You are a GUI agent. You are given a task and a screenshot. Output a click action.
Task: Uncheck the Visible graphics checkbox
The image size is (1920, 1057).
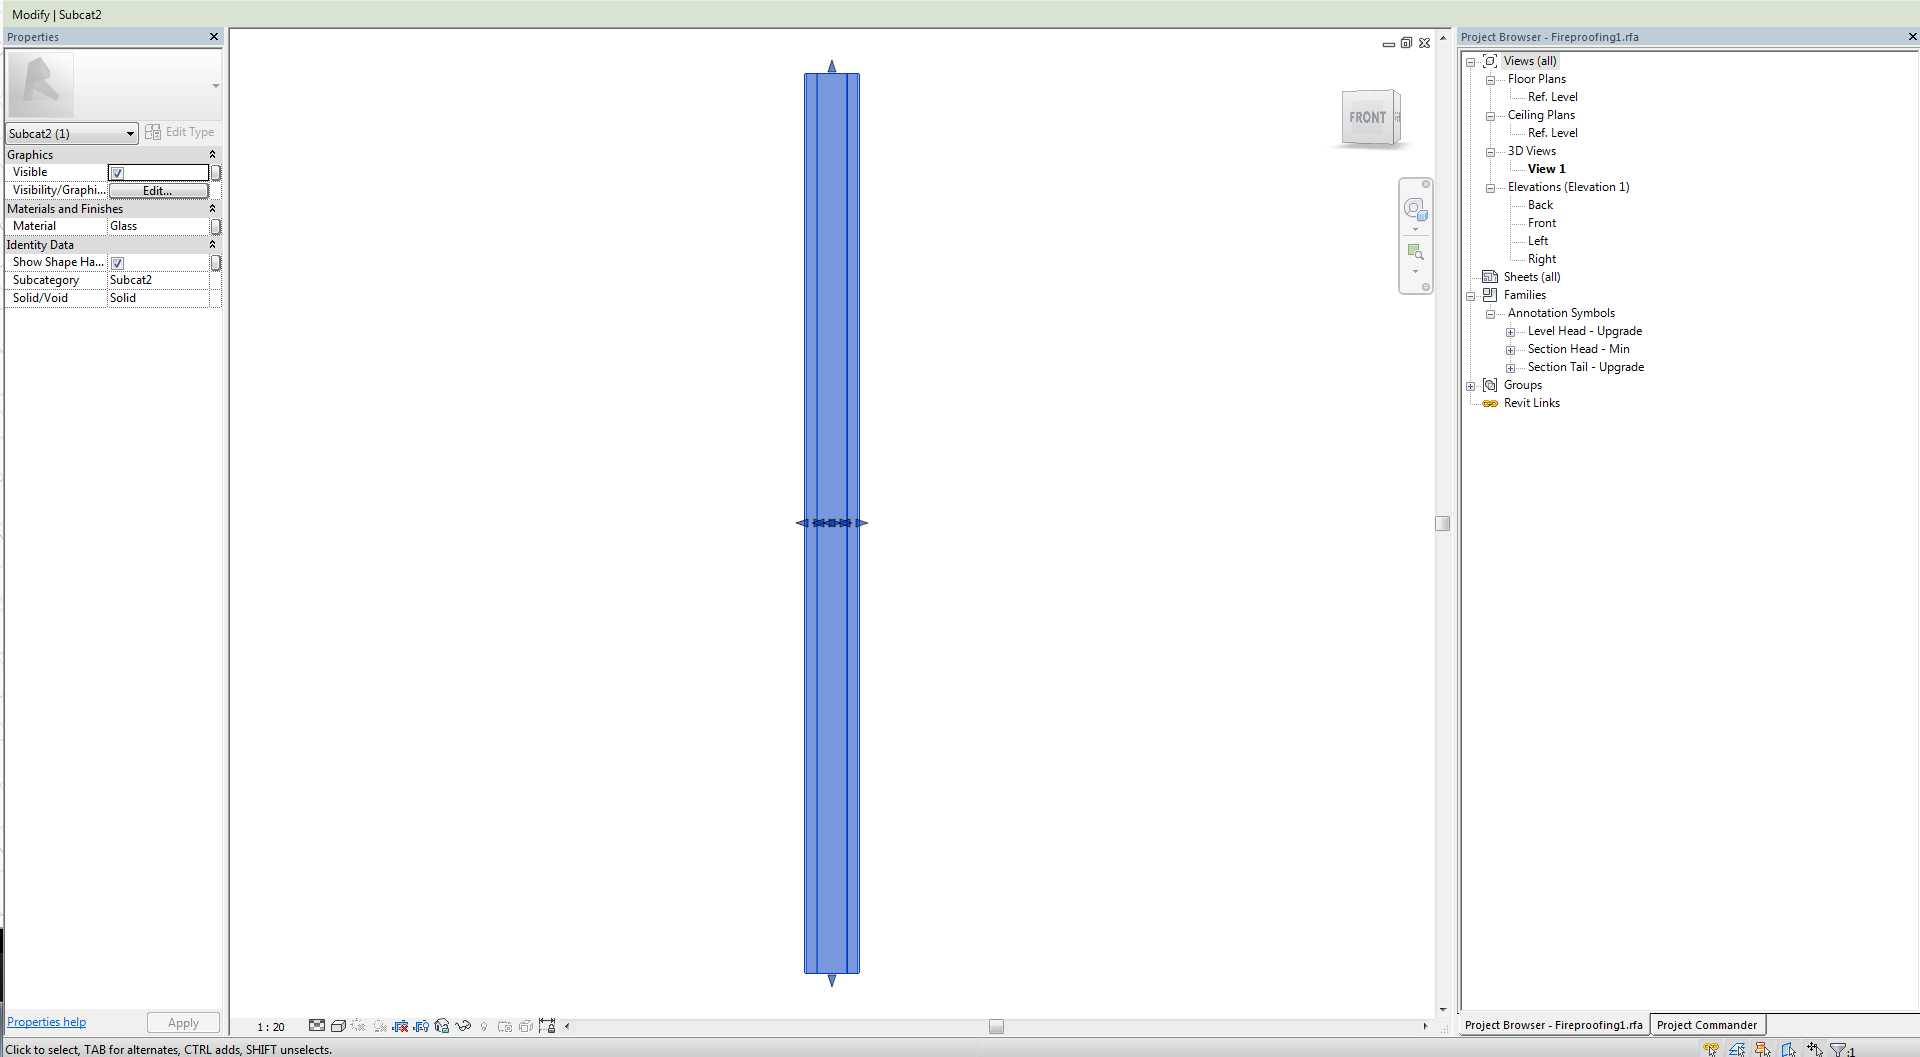tap(117, 172)
